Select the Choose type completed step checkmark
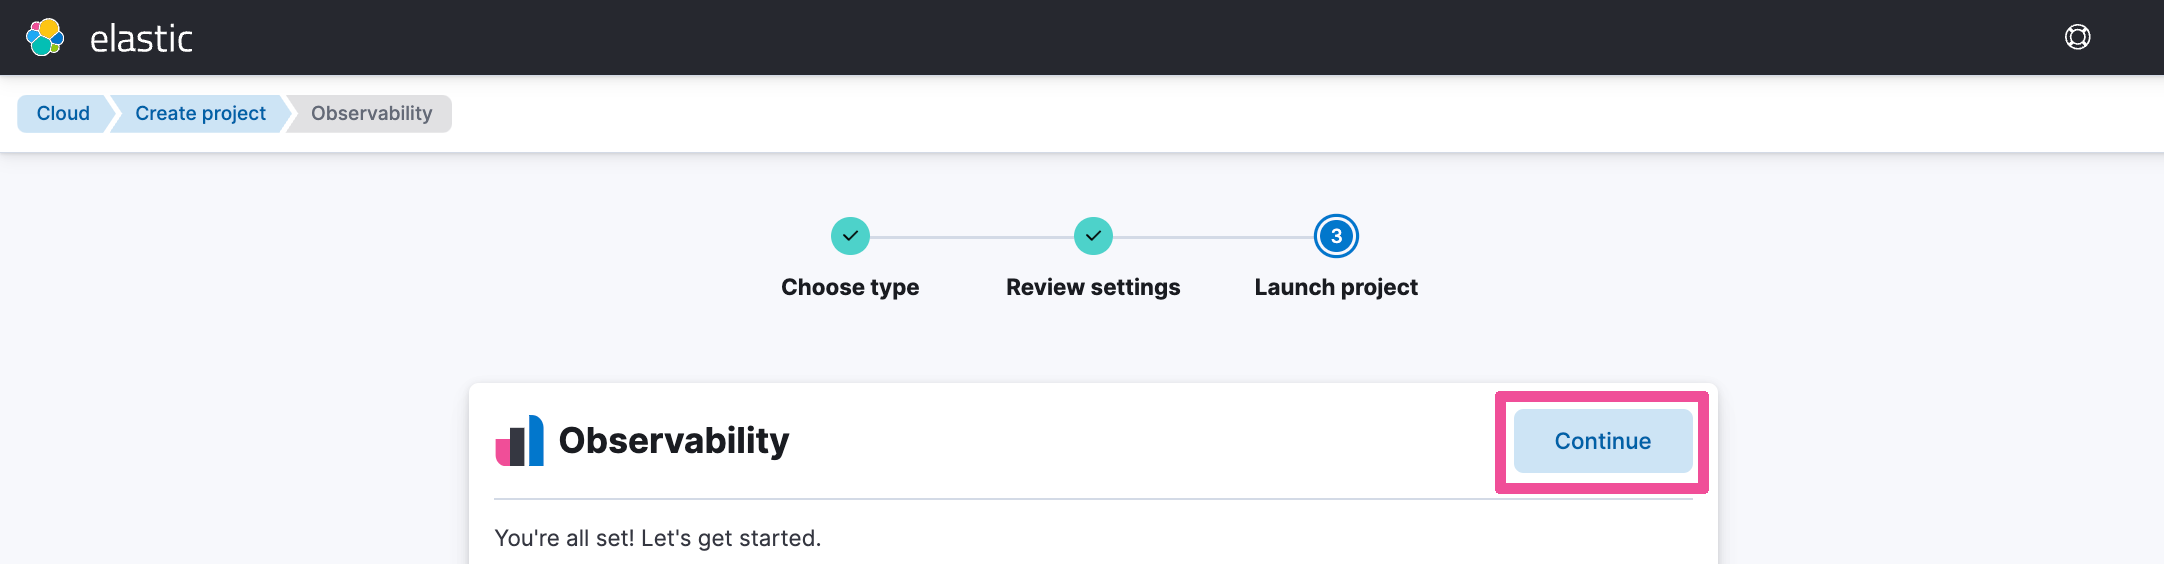 pos(850,236)
